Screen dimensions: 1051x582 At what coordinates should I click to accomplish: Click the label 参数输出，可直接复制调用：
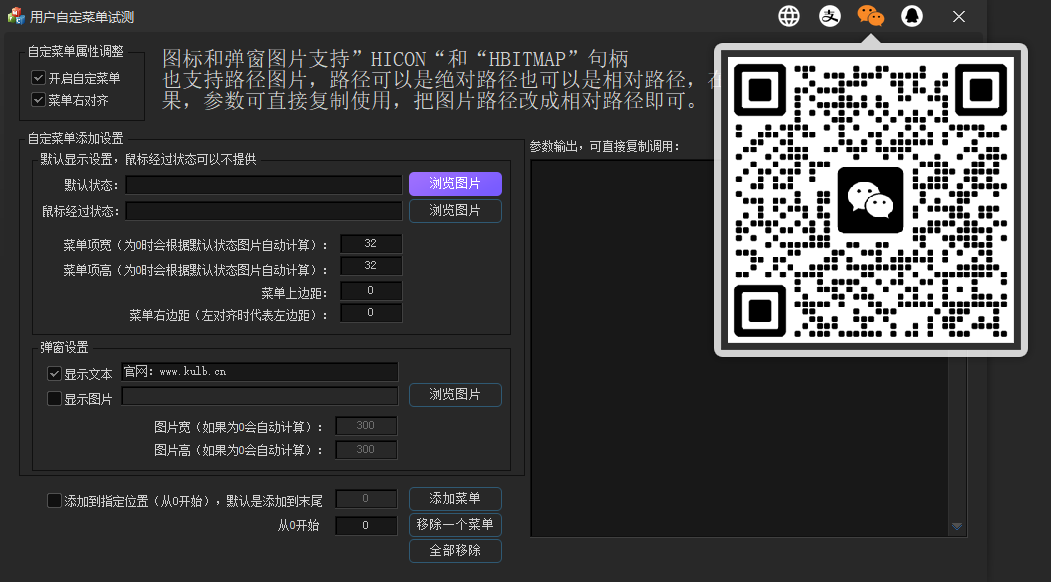click(x=605, y=146)
